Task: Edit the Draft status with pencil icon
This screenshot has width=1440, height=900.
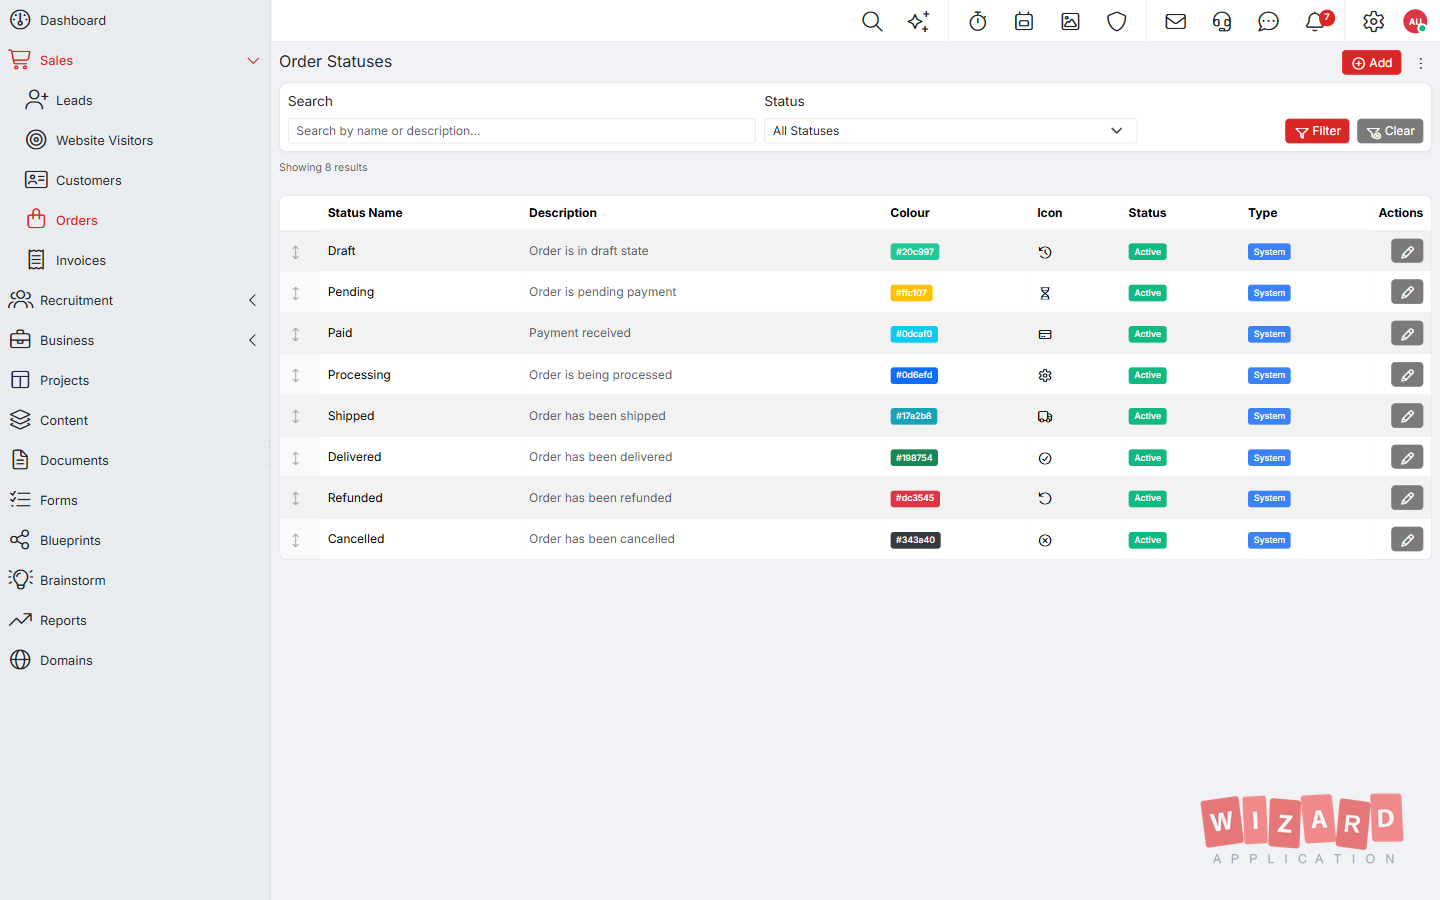Action: (1407, 251)
